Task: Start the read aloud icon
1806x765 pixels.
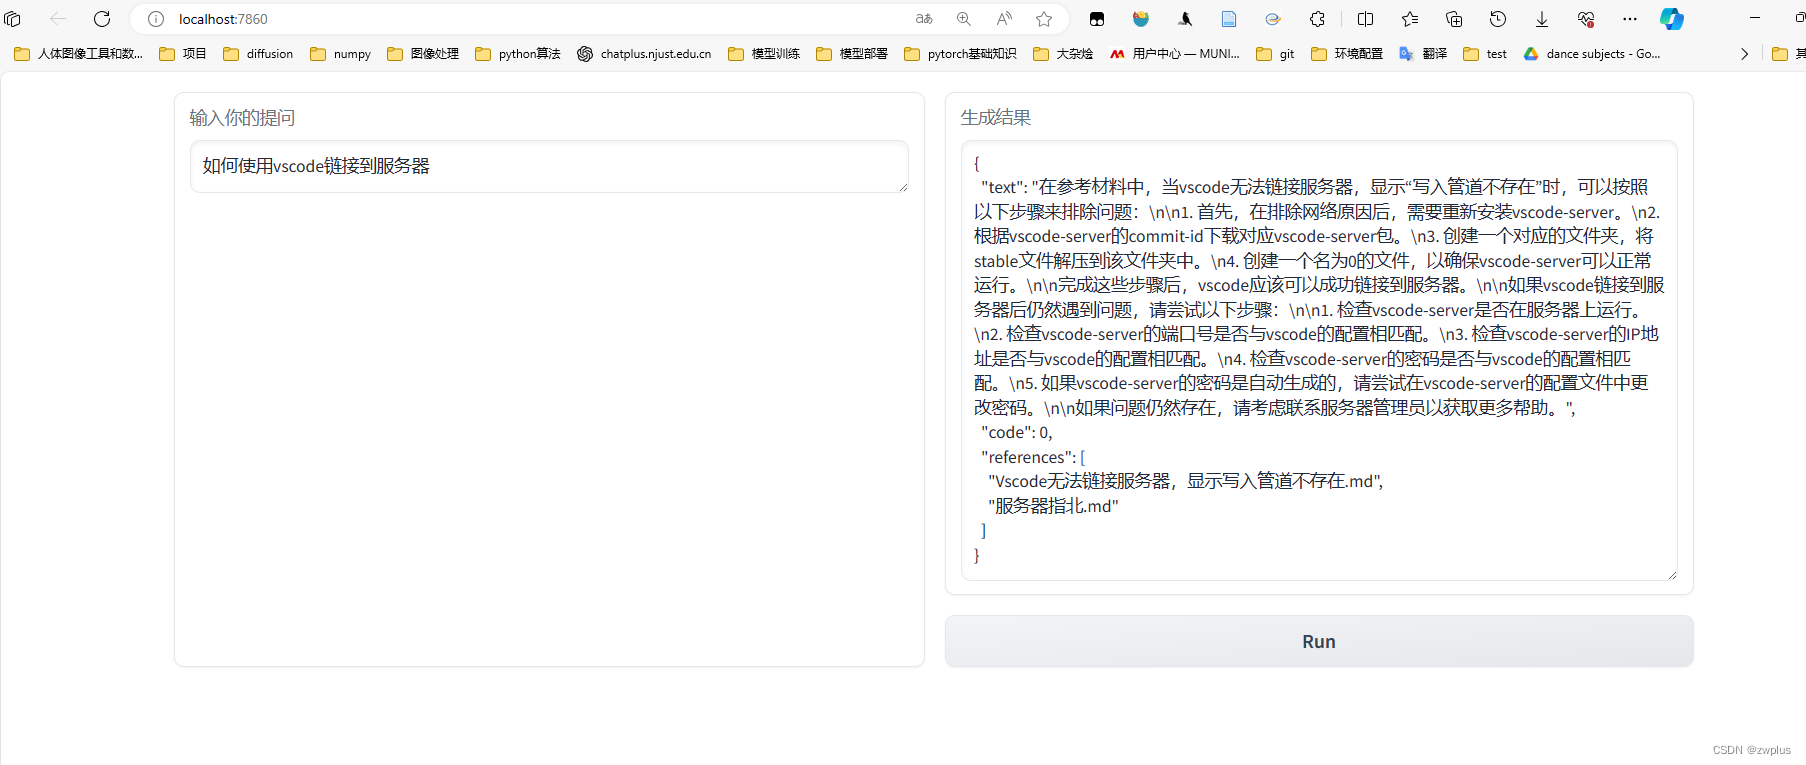Action: point(1004,19)
